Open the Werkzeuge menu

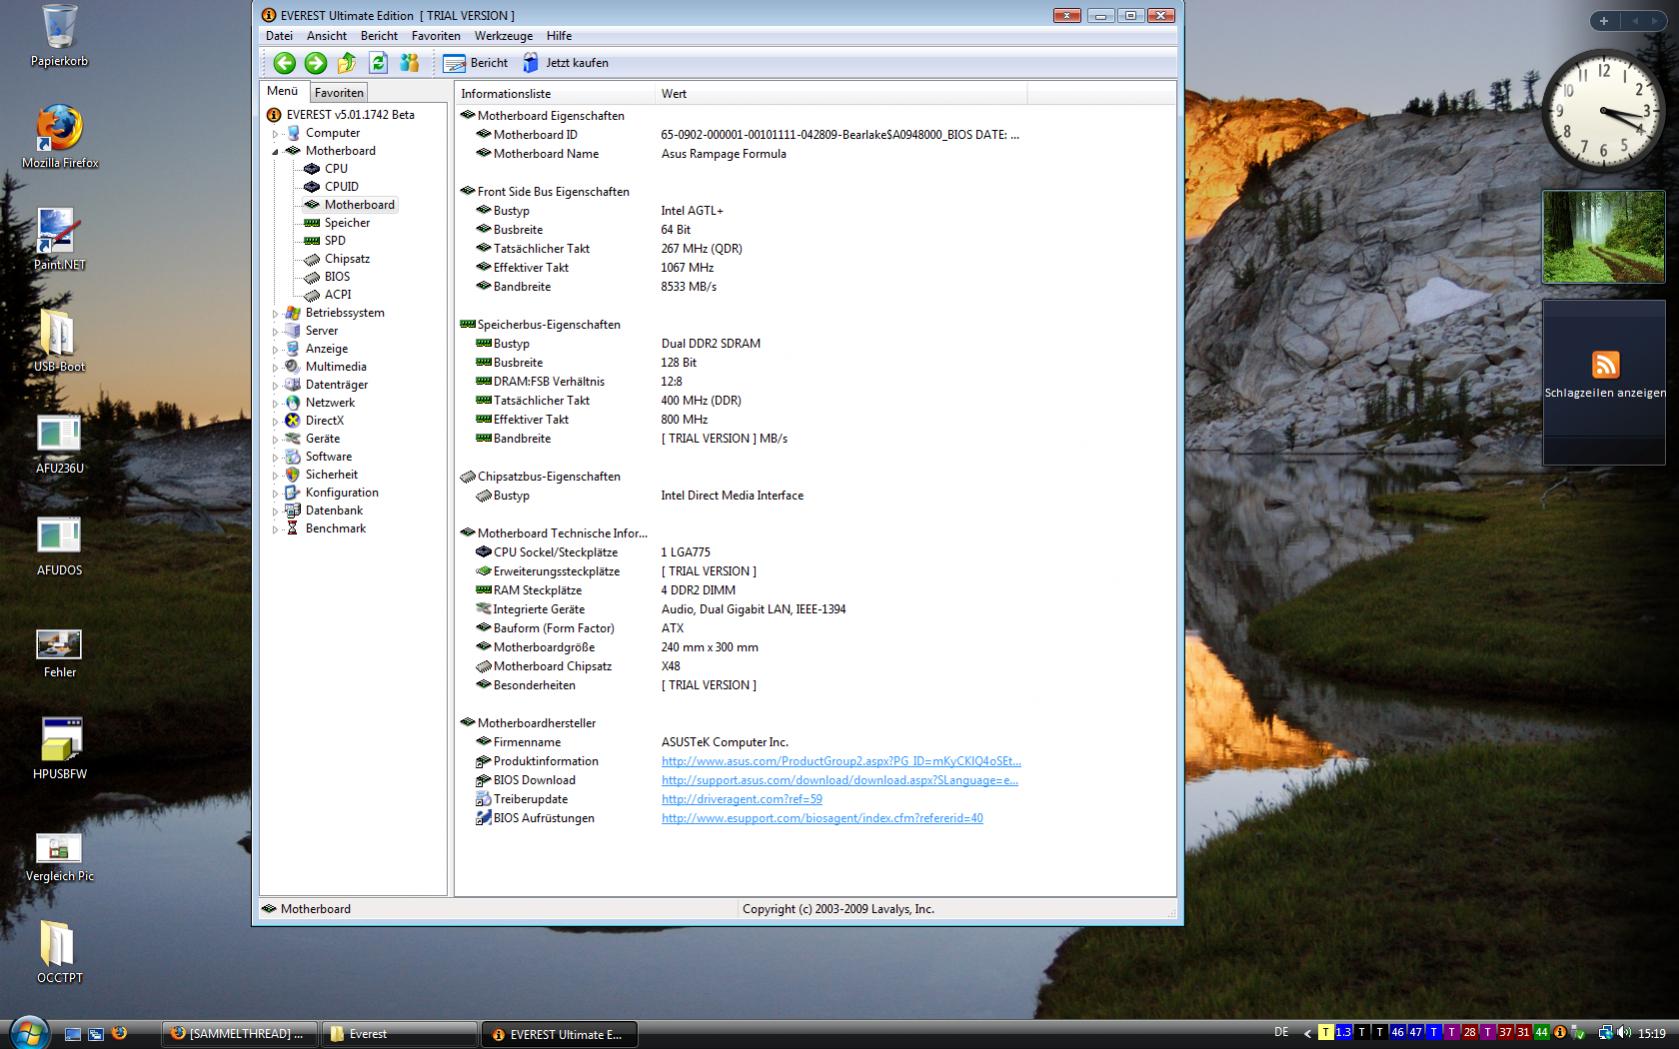tap(503, 36)
